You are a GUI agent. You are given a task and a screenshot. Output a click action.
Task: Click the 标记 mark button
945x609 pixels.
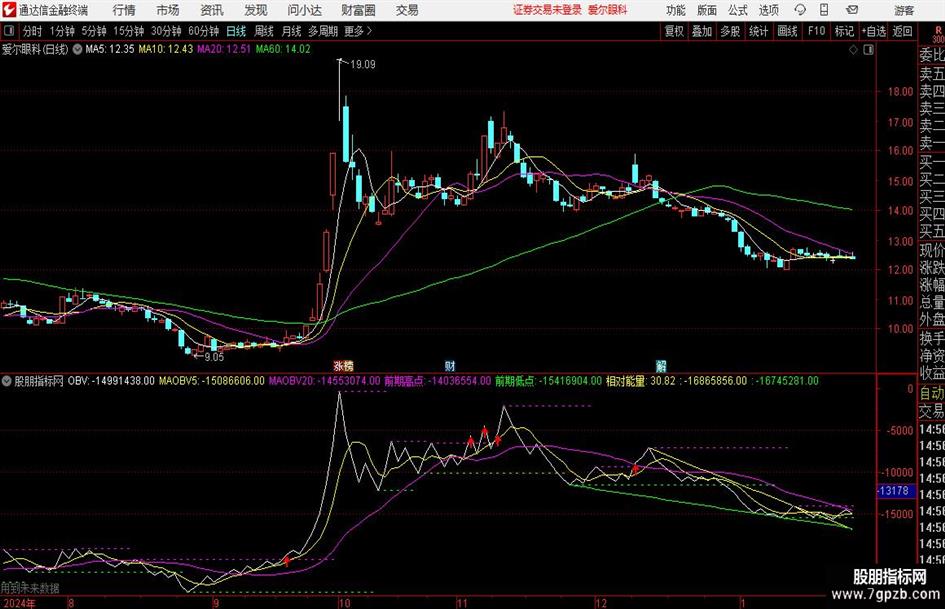pyautogui.click(x=843, y=31)
